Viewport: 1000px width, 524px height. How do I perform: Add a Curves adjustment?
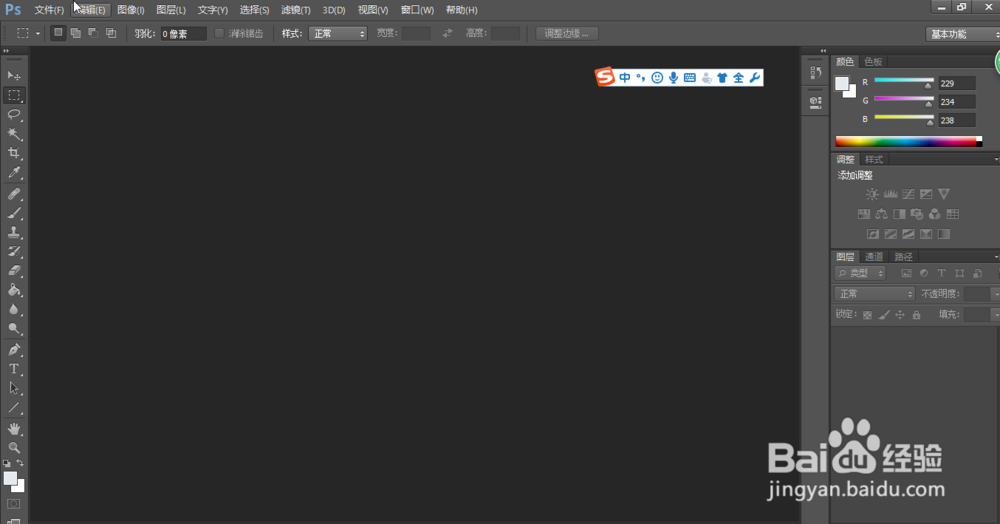pos(908,194)
